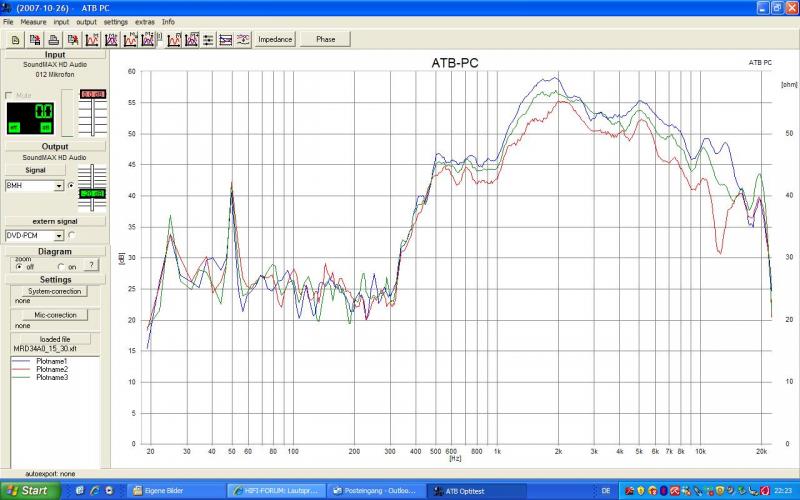The image size is (800, 500).
Task: Select the radio button next to DVD-PCM
Action: pos(71,235)
